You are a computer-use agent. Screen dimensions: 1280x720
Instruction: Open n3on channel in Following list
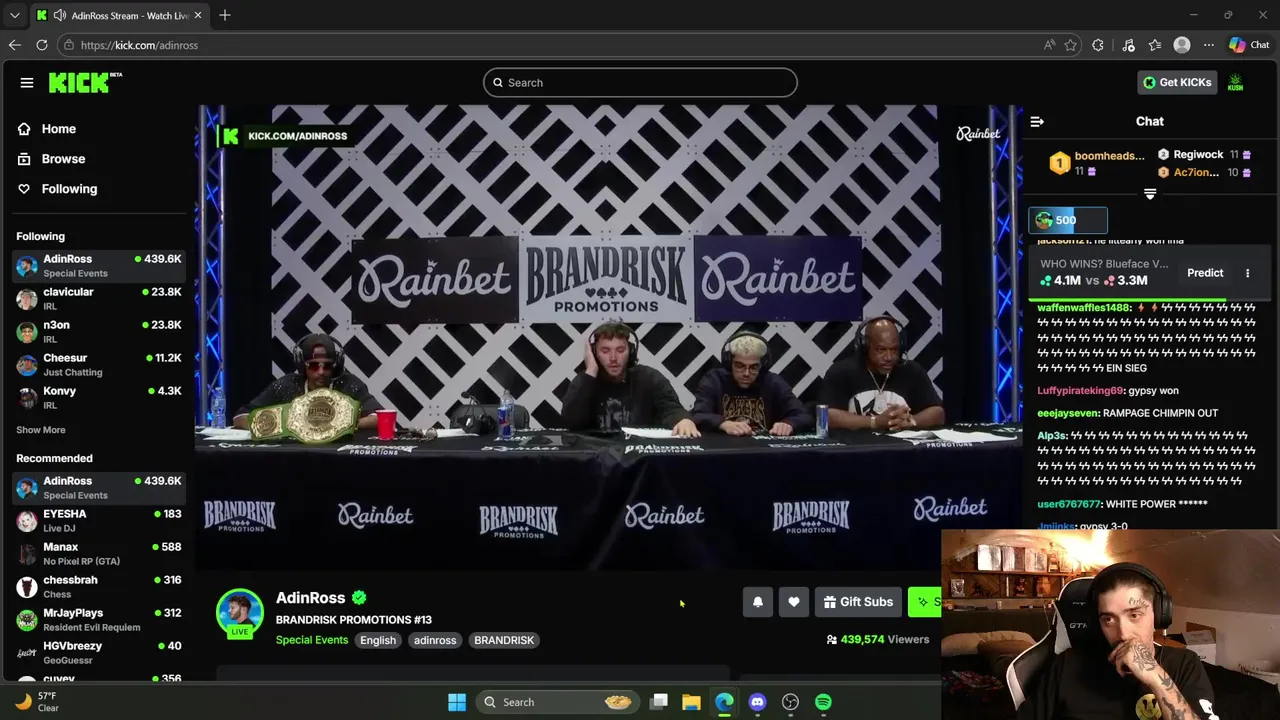click(x=98, y=331)
